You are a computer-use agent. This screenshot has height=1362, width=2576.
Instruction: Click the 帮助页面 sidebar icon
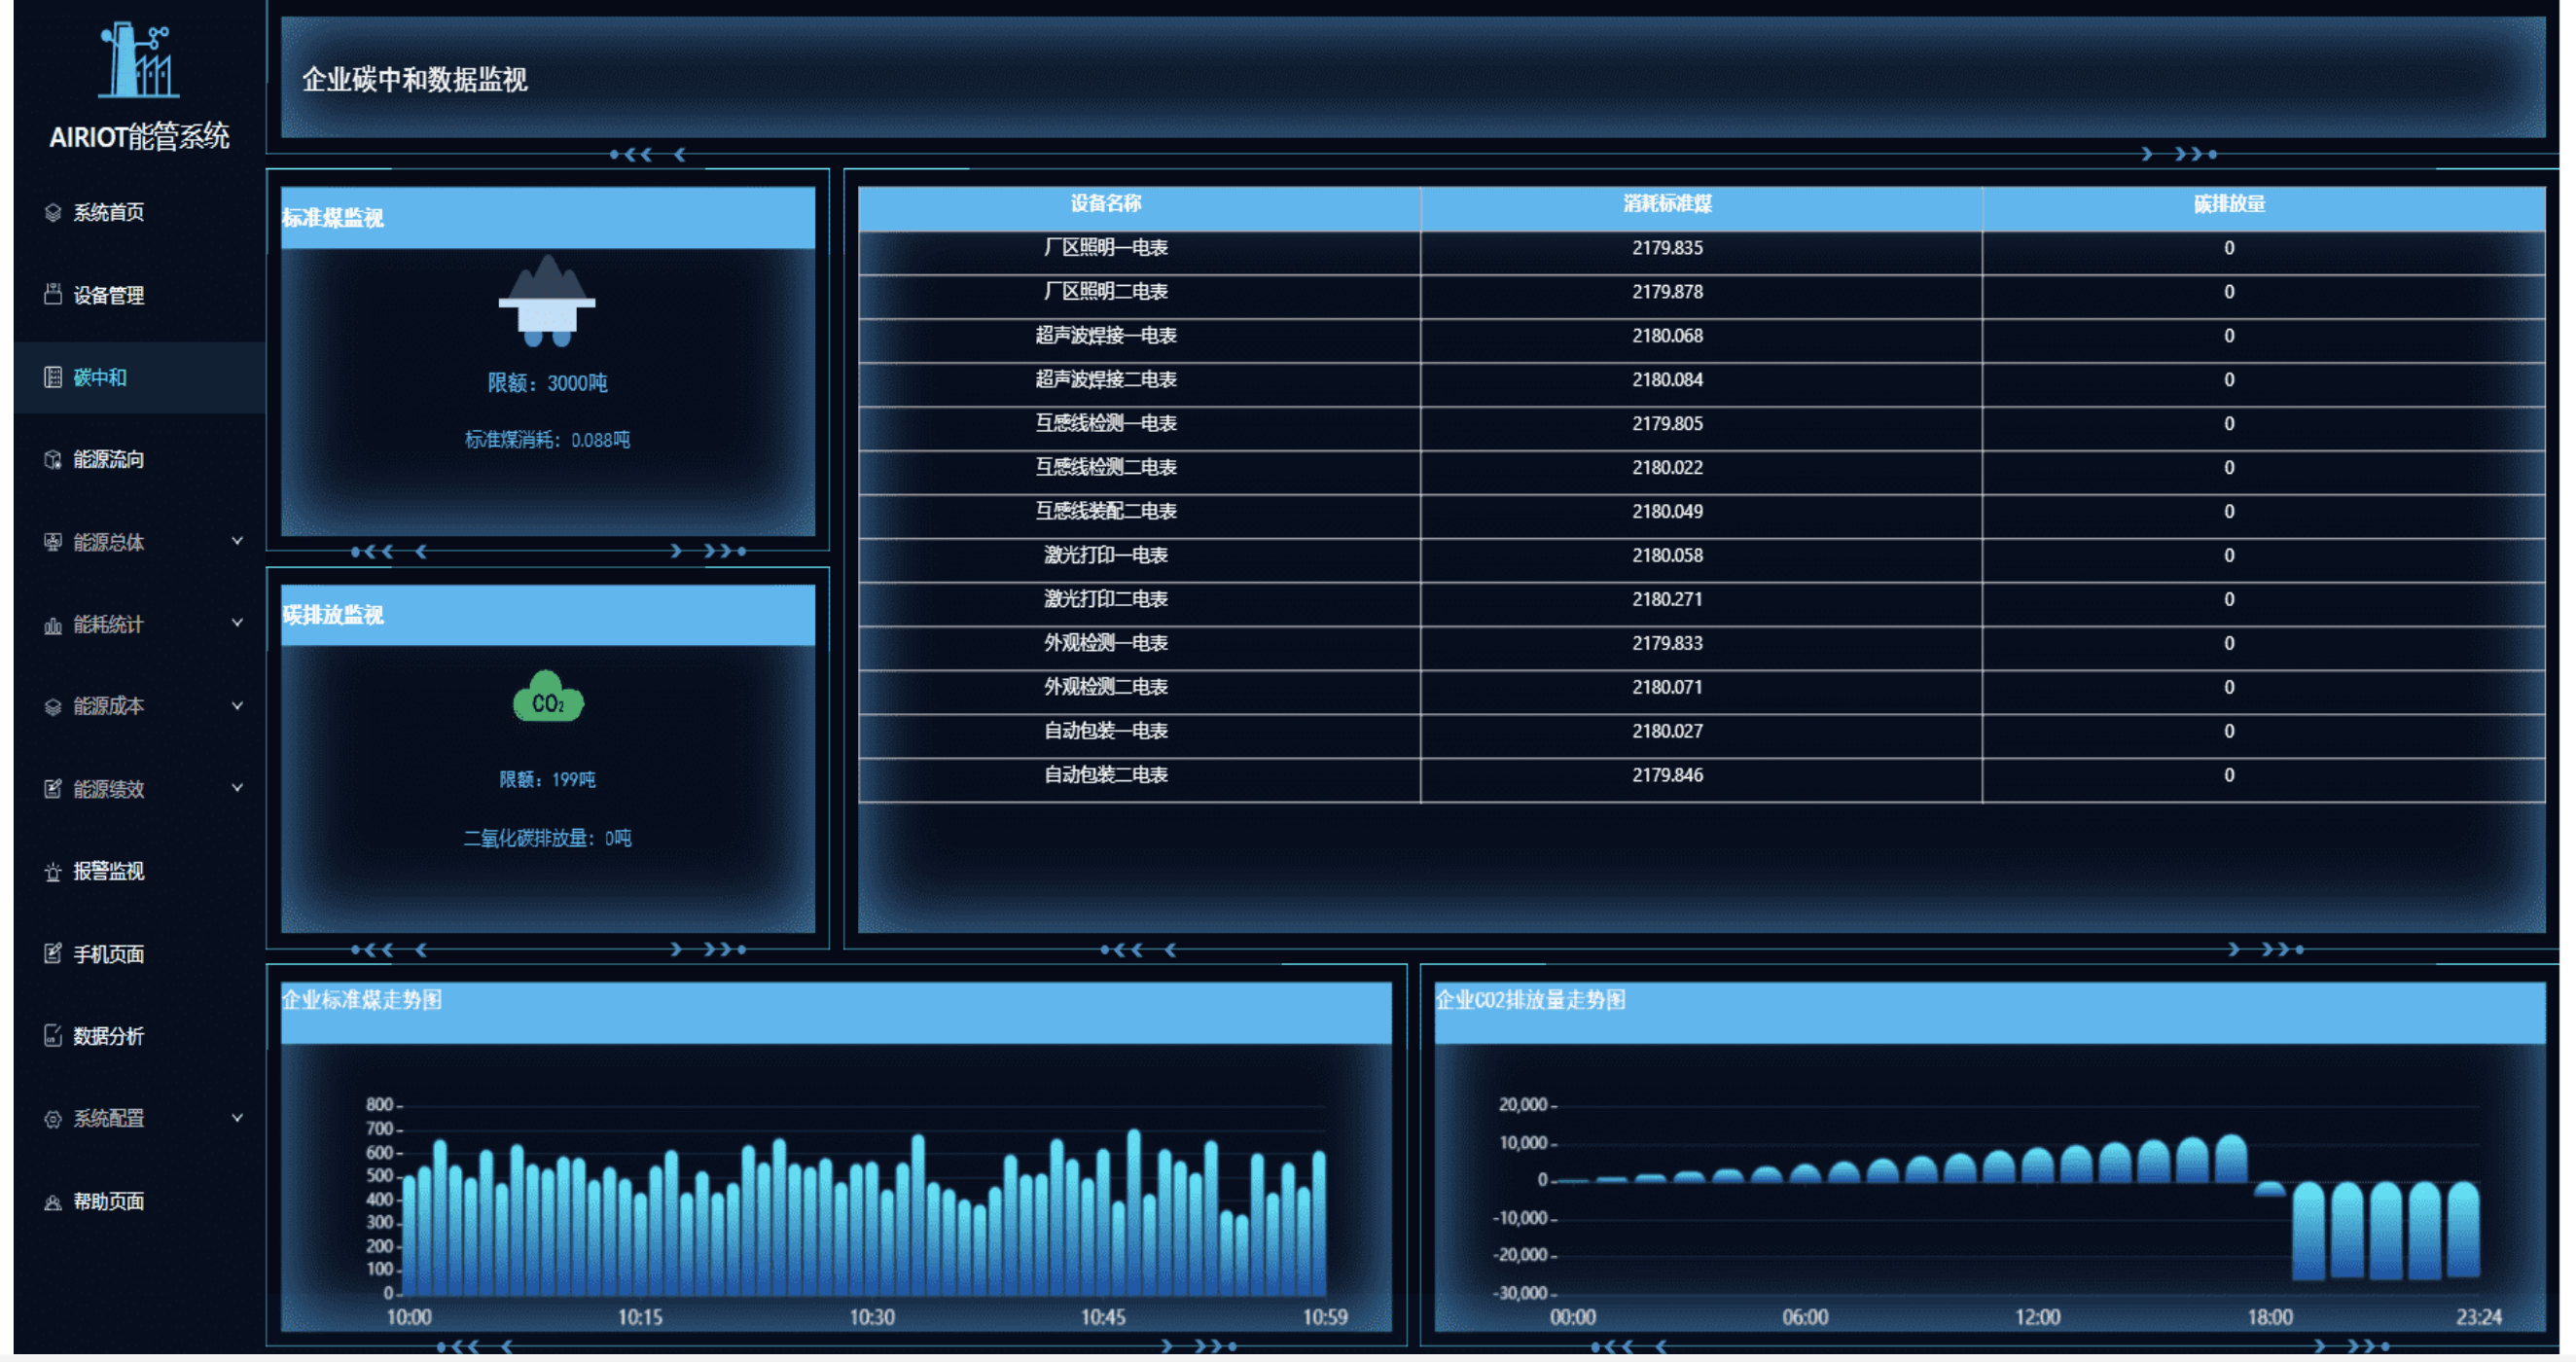(x=53, y=1201)
